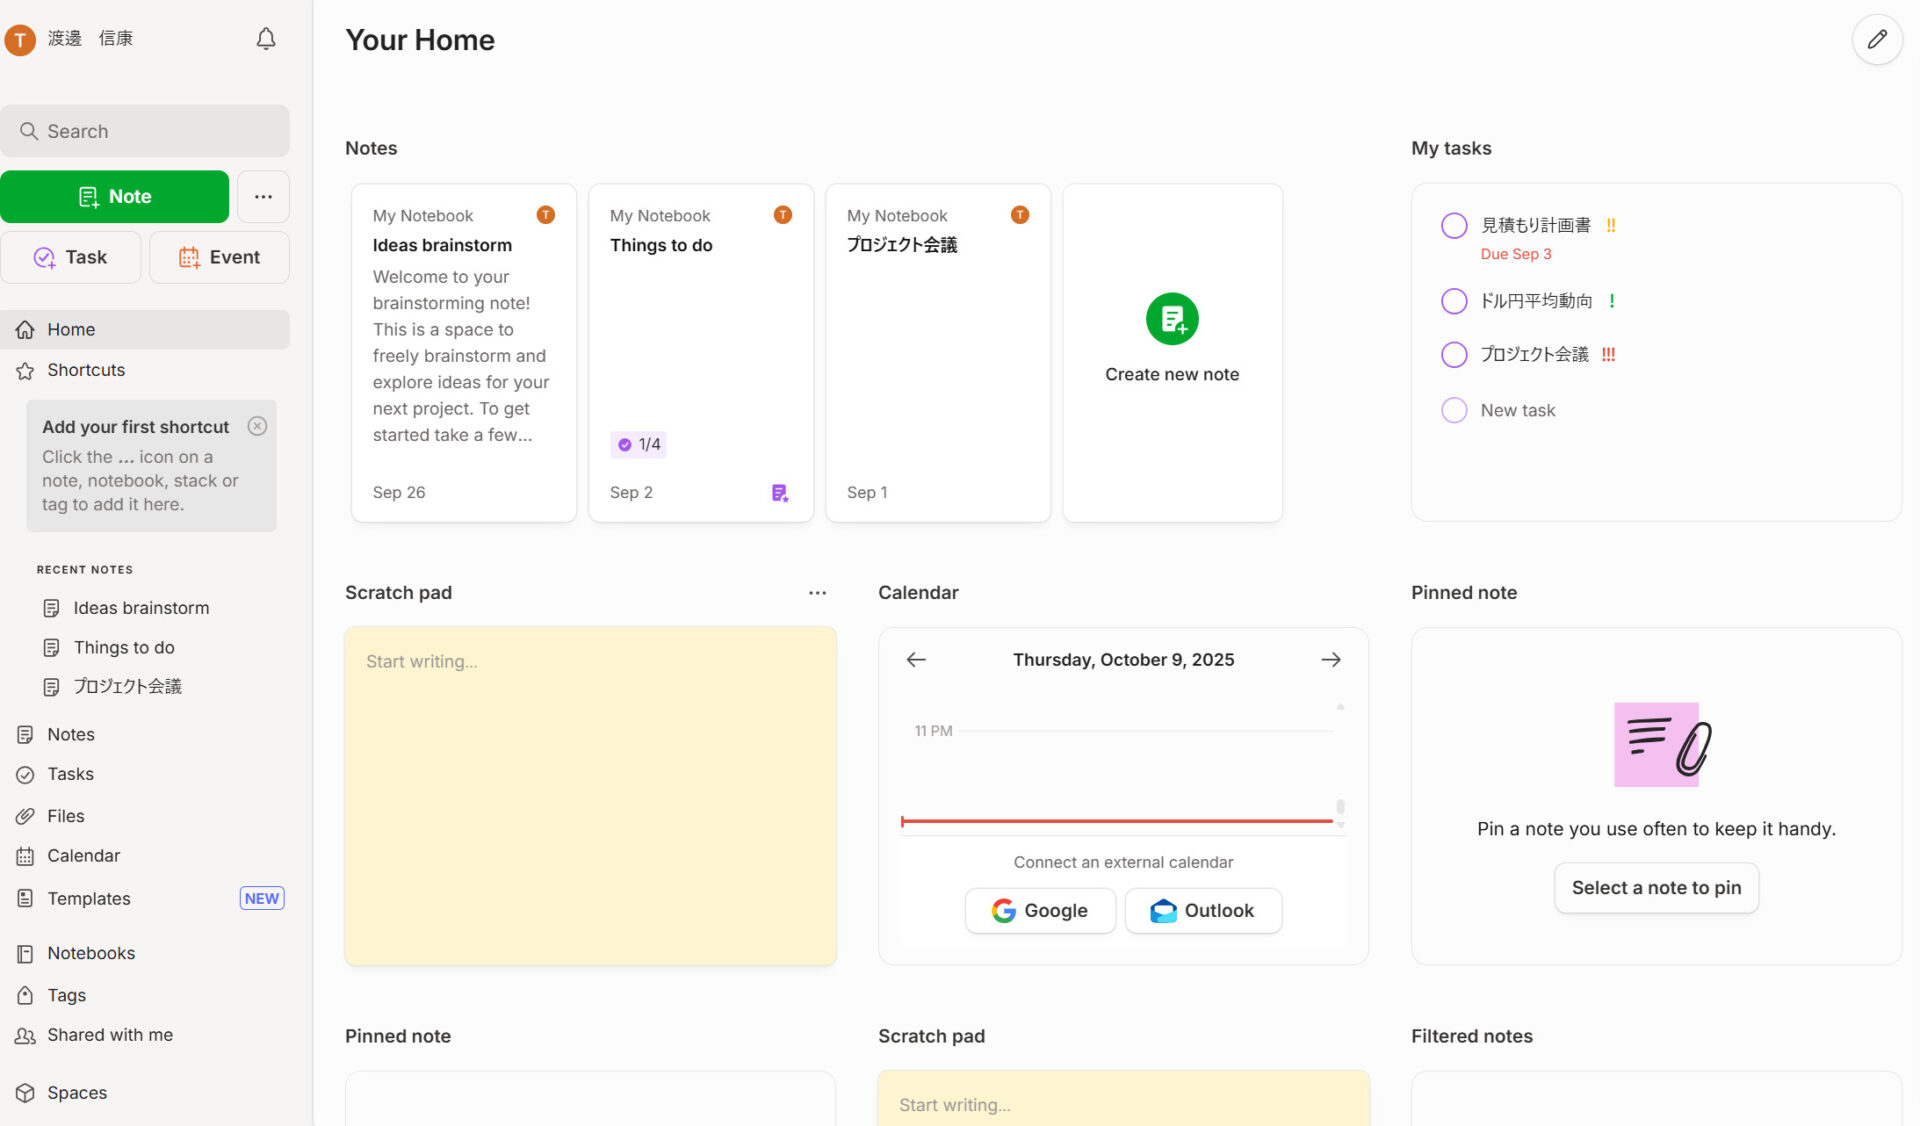Image resolution: width=1920 pixels, height=1126 pixels.
Task: Click the Select a note to pin button
Action: coord(1656,888)
